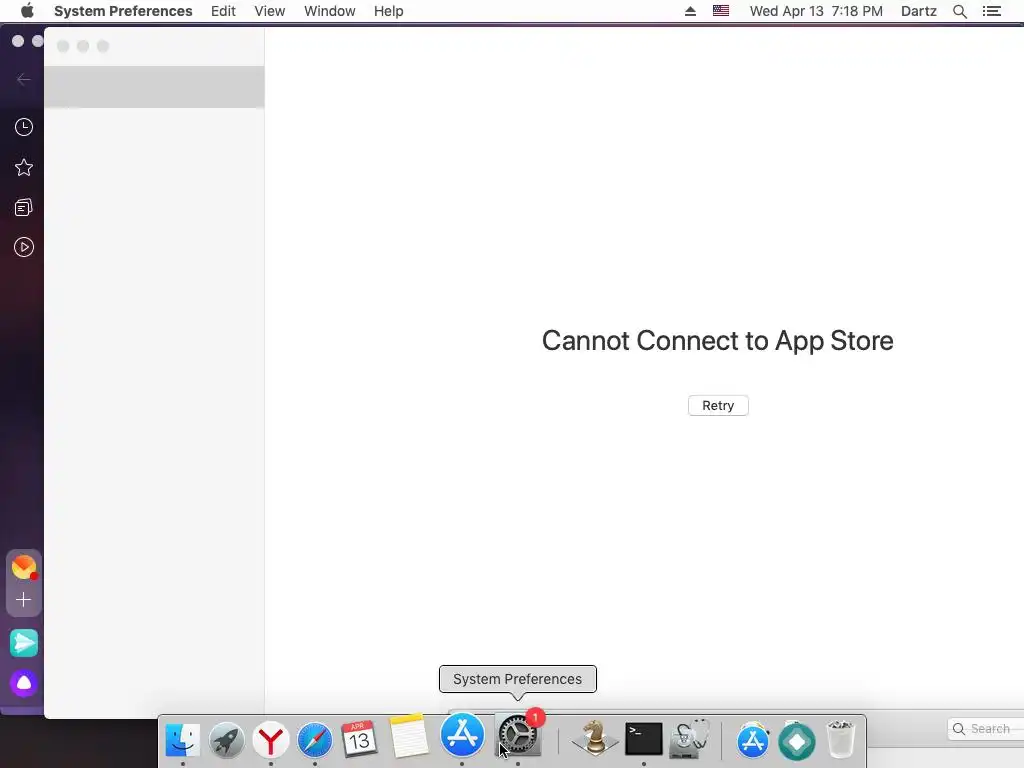Open the collections icon in sidebar
Image resolution: width=1024 pixels, height=768 pixels.
[x=24, y=208]
